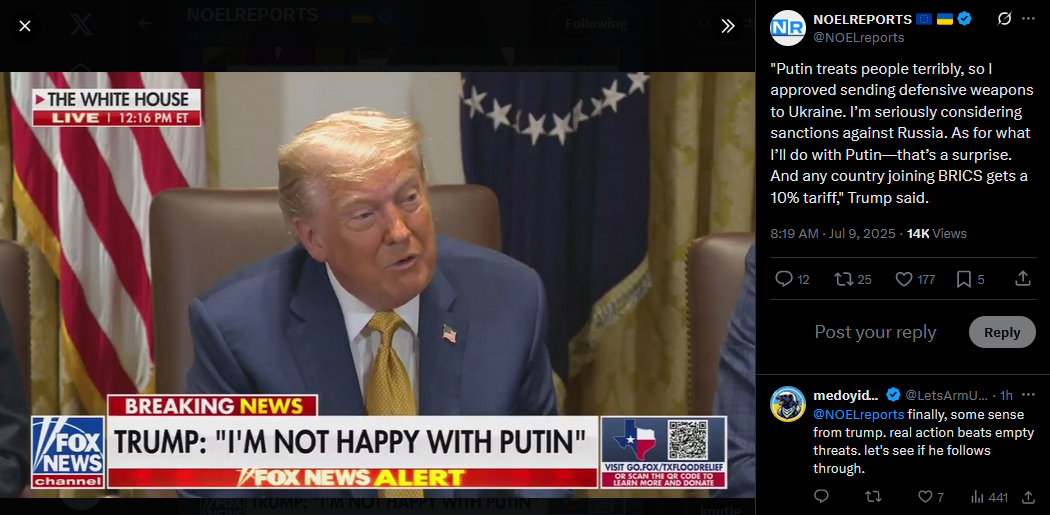The height and width of the screenshot is (515, 1050).
Task: Close the media viewer with the X icon
Action: [25, 26]
